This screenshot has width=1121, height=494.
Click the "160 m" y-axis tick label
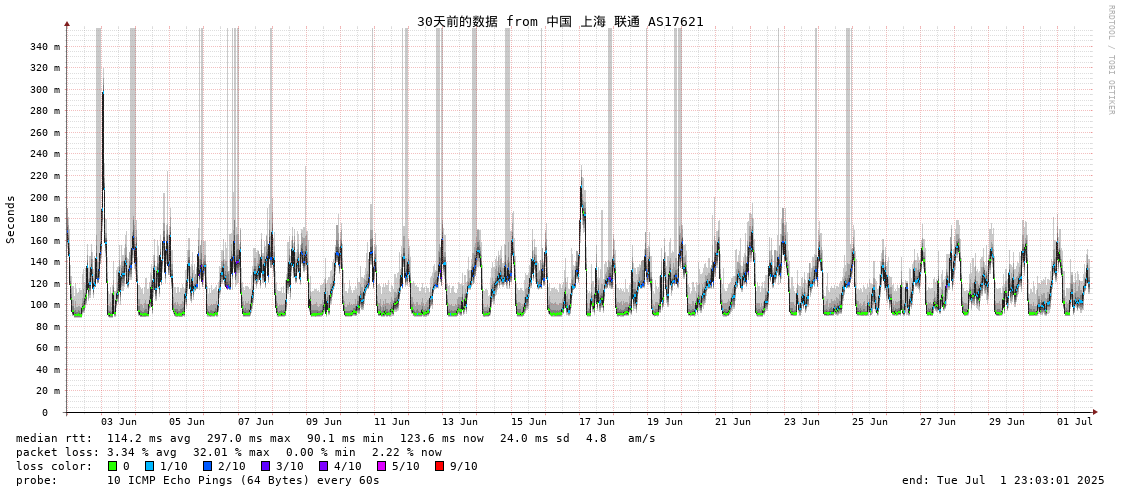tap(45, 240)
